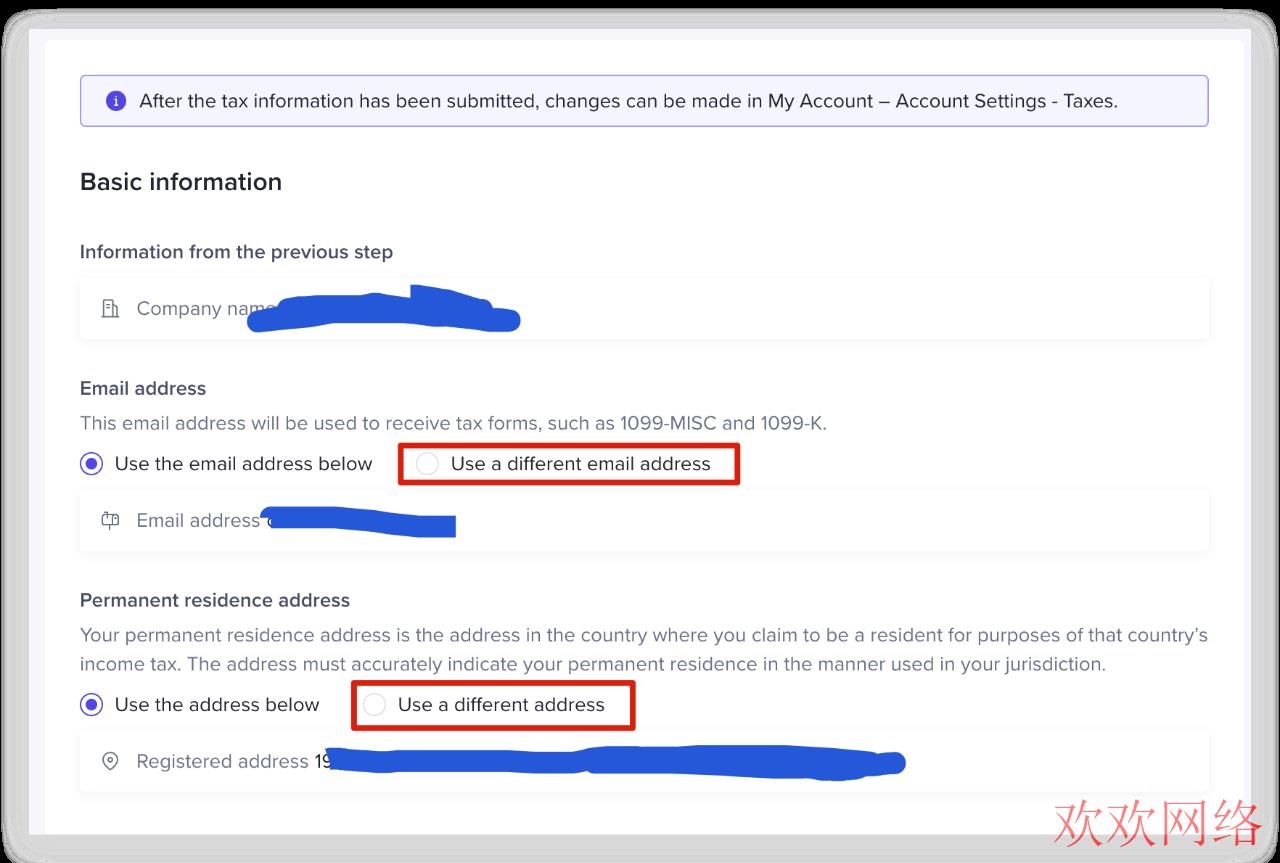Select 'Use the email address below' radio

pos(91,464)
